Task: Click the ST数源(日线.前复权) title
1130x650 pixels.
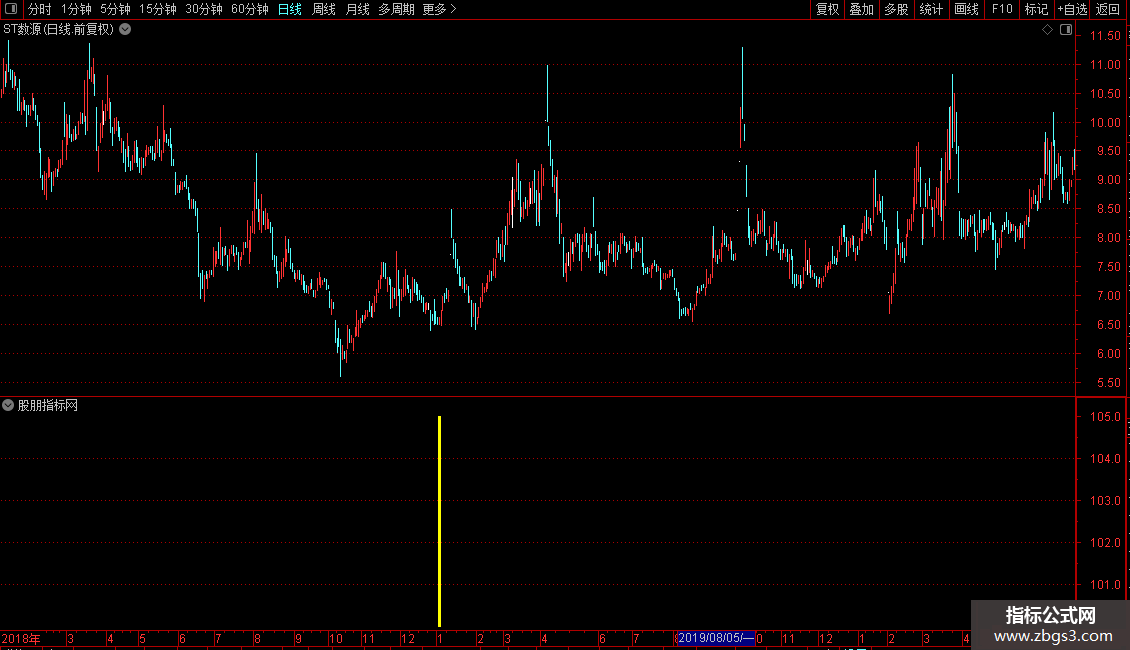Action: [x=58, y=30]
